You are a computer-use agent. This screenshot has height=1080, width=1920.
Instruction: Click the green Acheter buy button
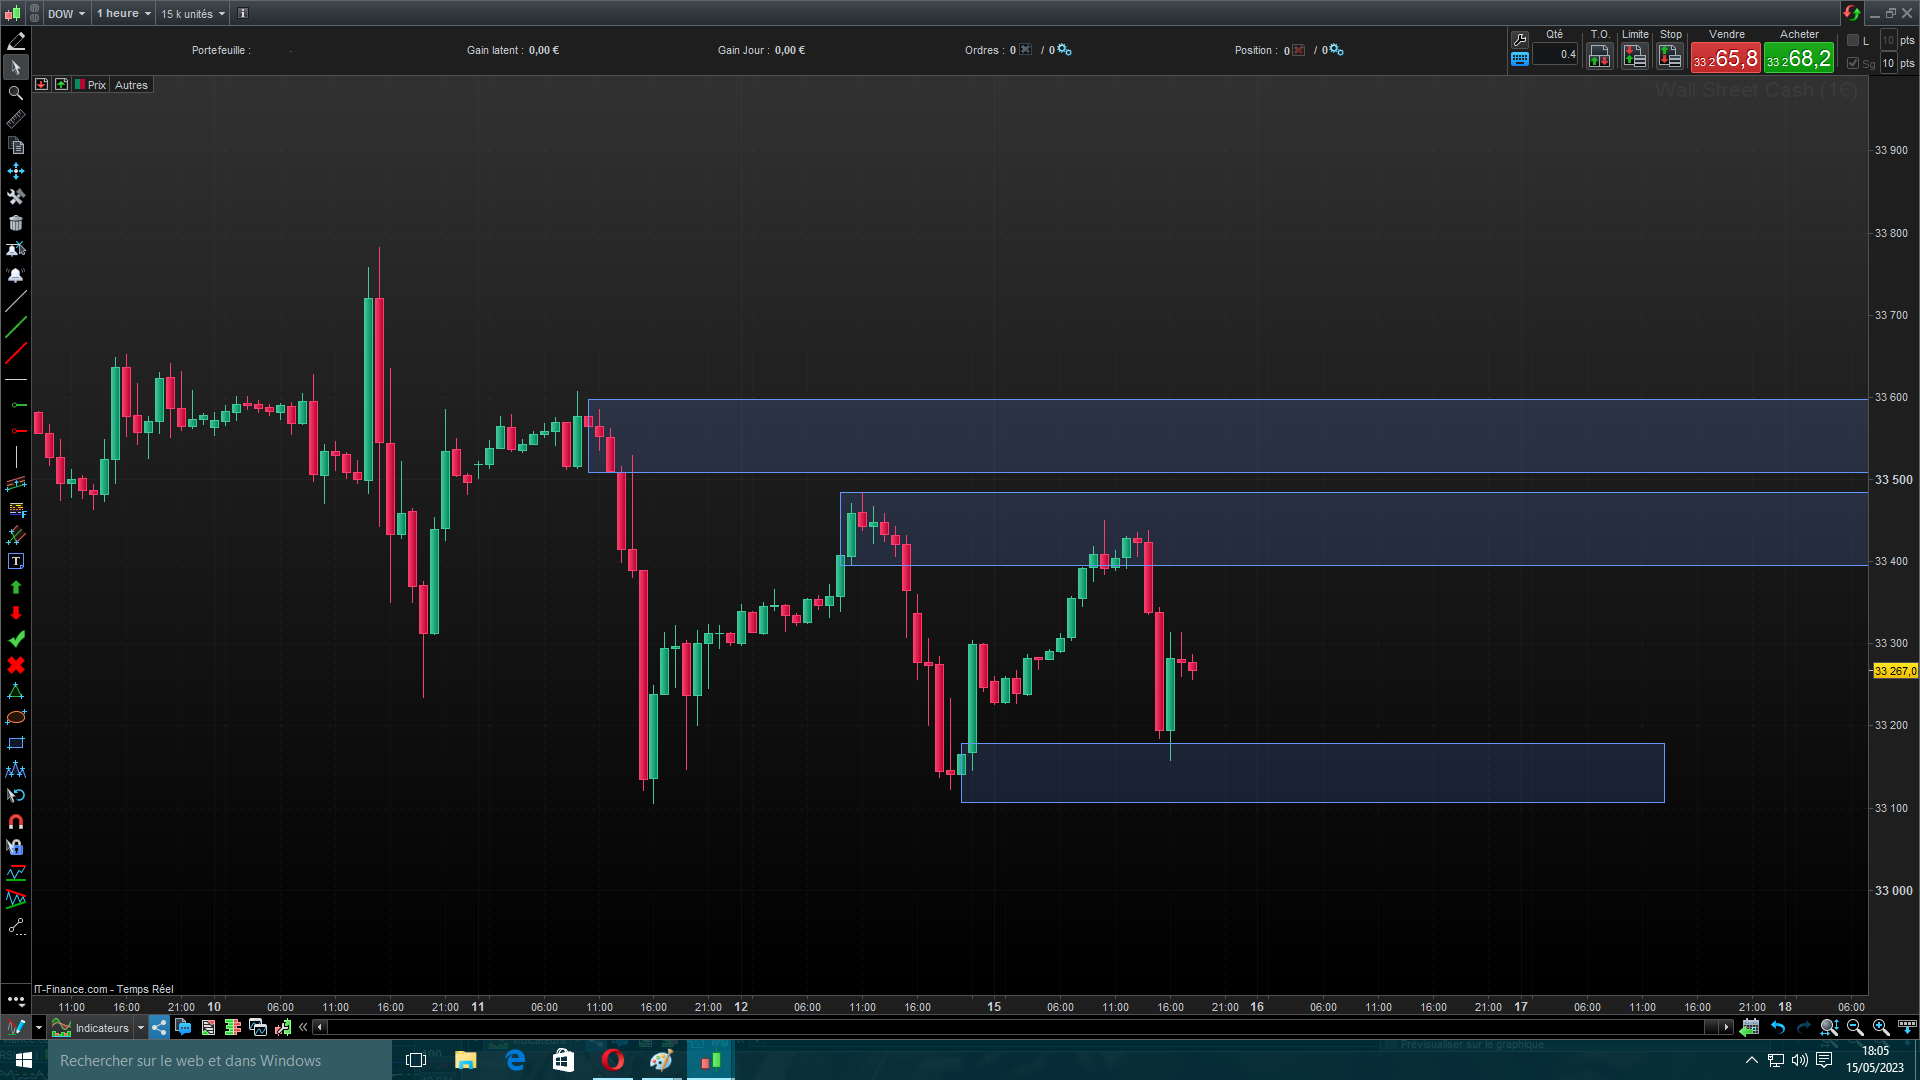coord(1798,59)
